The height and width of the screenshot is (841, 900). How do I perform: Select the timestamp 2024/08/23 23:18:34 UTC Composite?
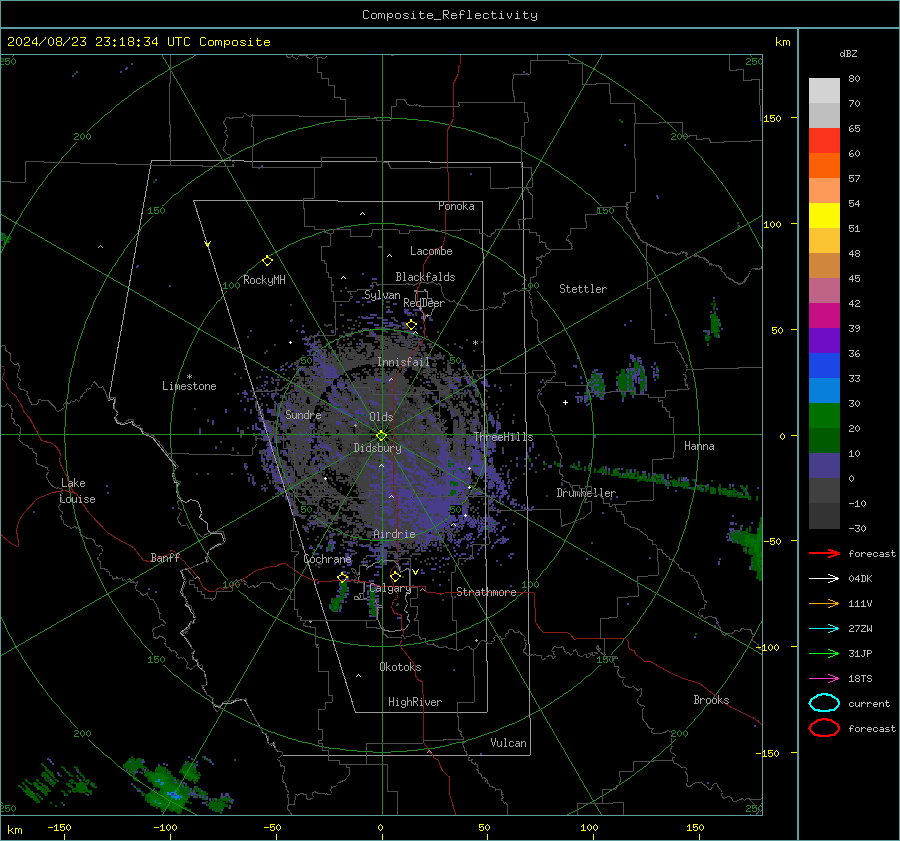[138, 42]
